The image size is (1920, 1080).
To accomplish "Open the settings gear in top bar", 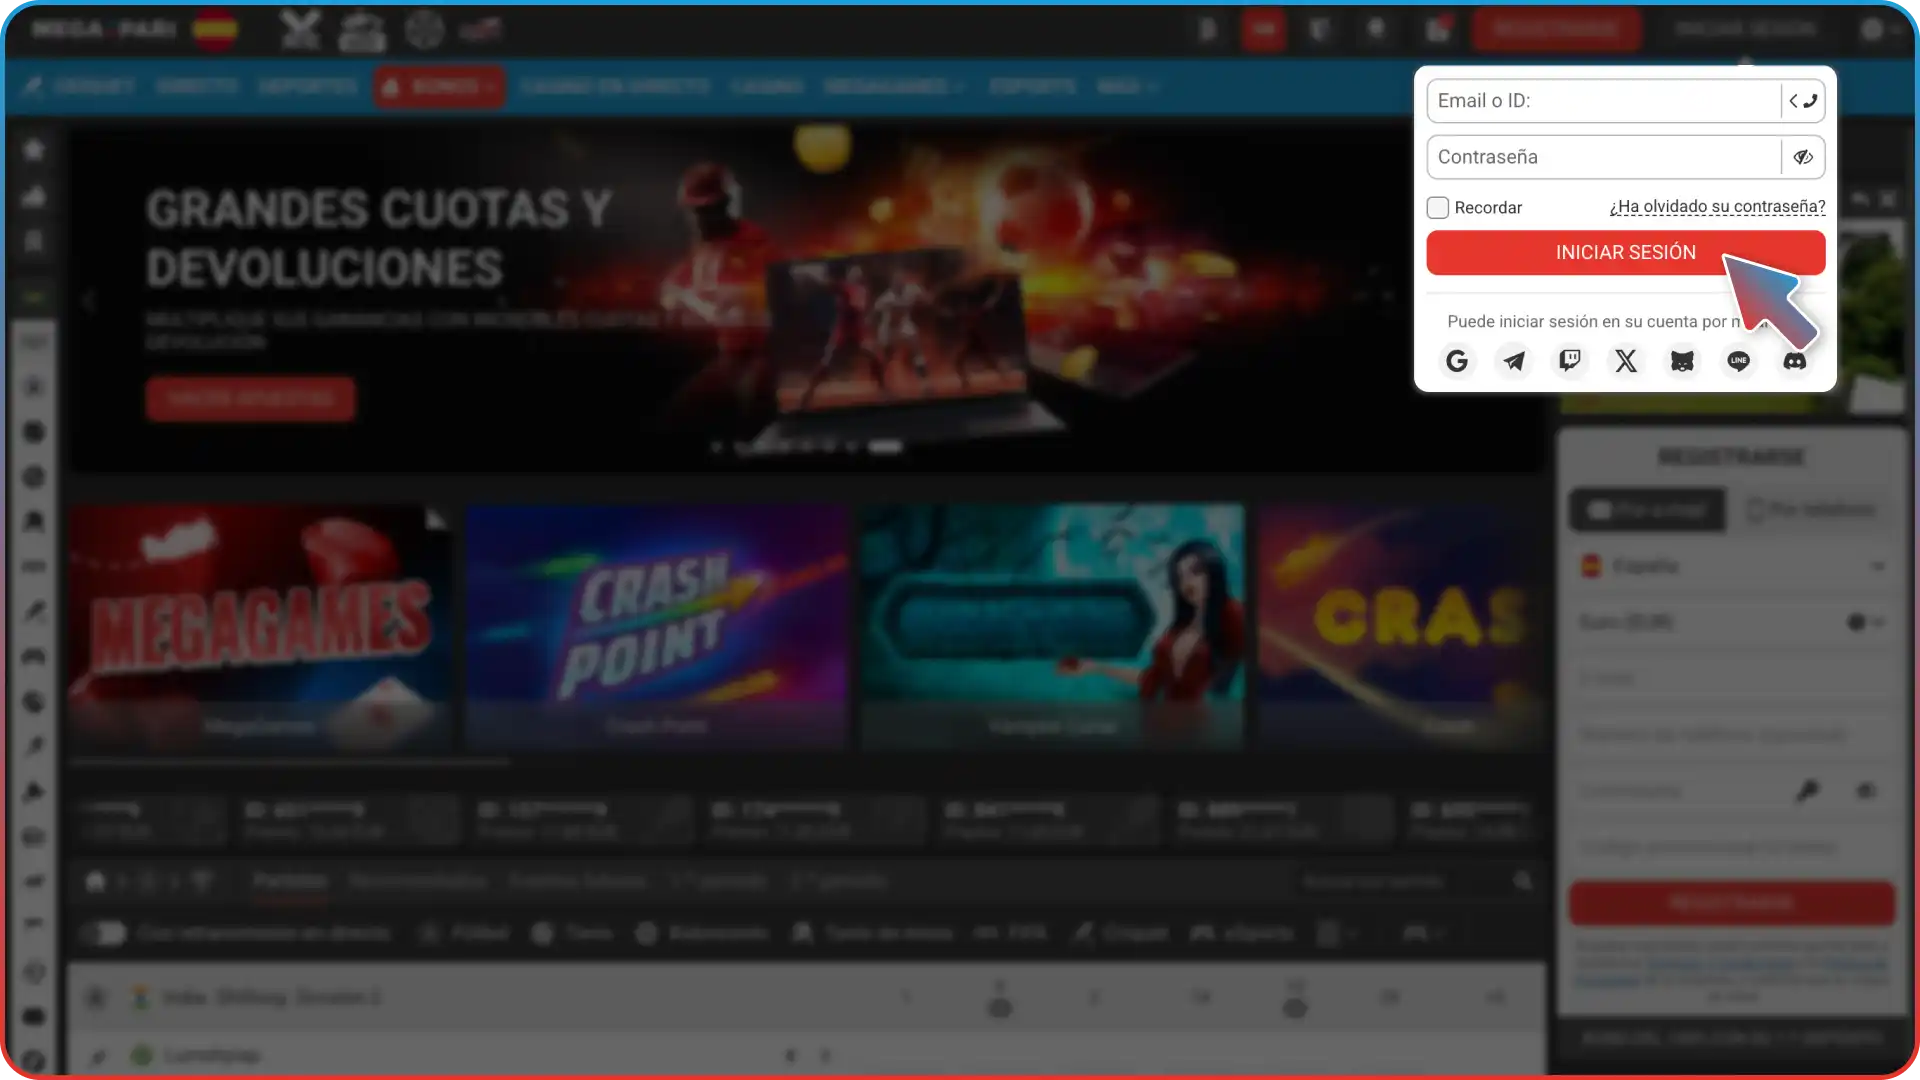I will [x=1872, y=29].
